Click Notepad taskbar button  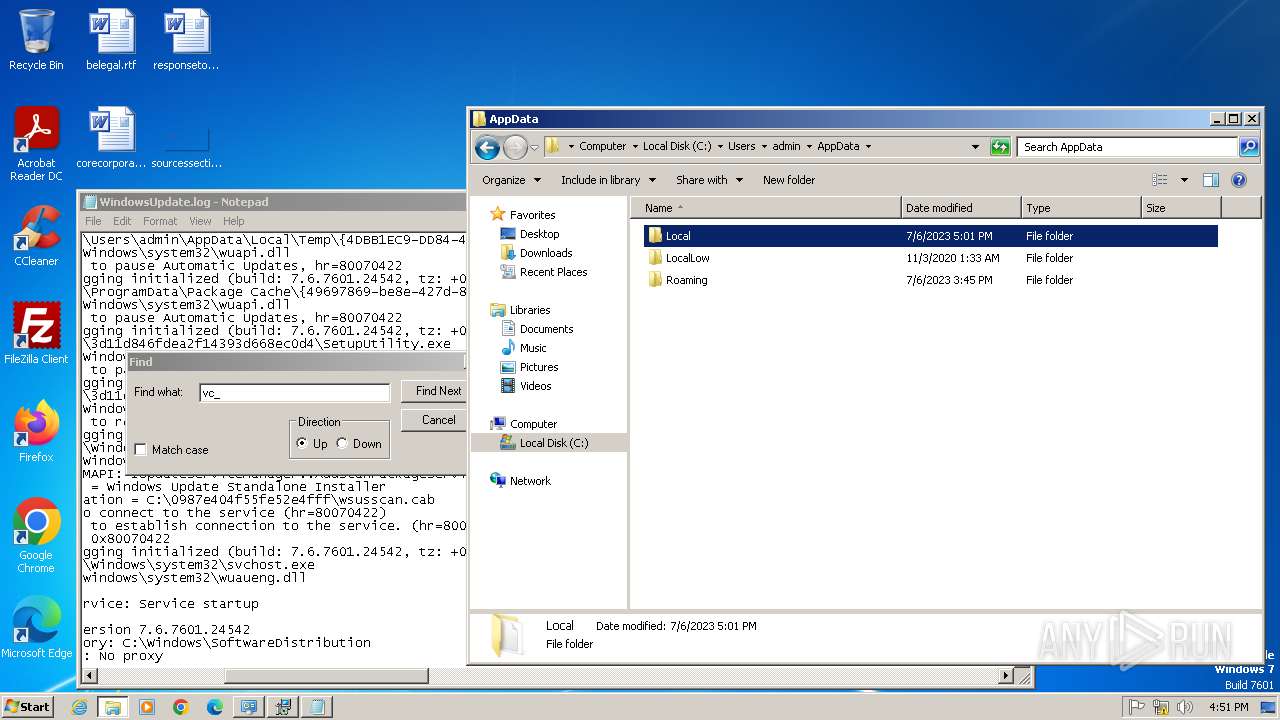(317, 707)
